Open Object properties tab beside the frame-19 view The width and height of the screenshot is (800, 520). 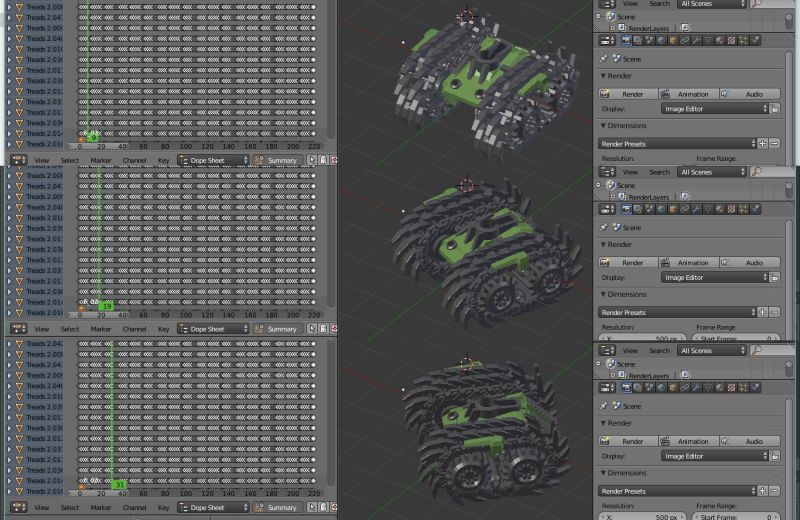click(x=673, y=209)
